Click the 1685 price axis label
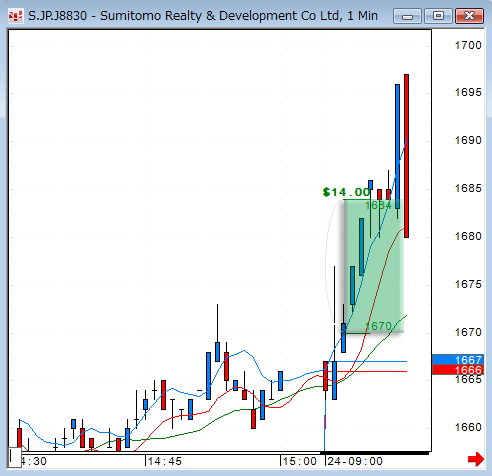The height and width of the screenshot is (476, 492). tap(468, 188)
